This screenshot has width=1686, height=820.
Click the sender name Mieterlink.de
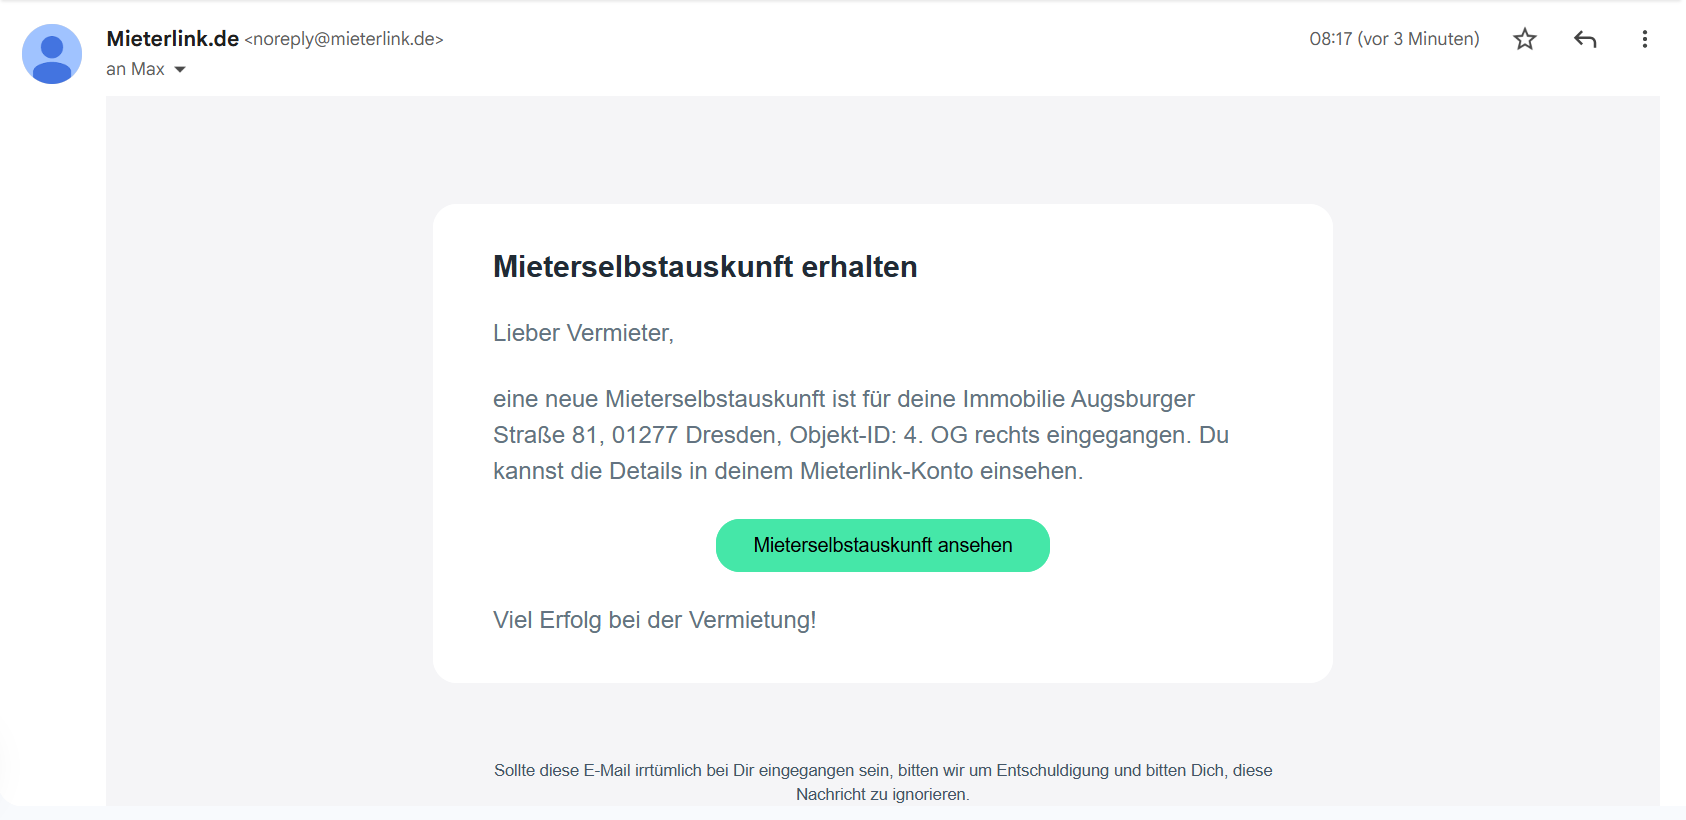173,39
